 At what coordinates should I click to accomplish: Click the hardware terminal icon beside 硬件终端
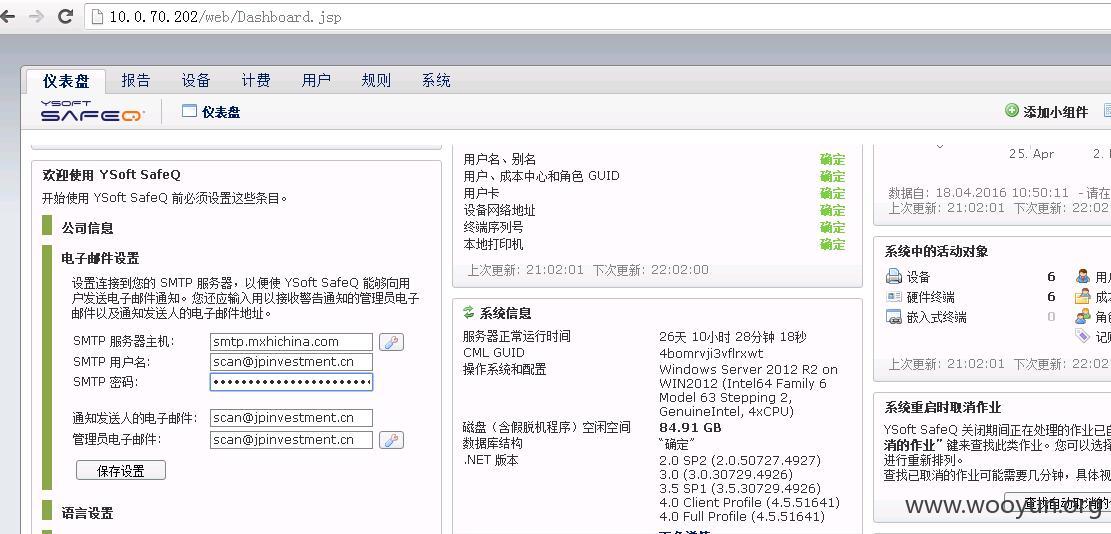coord(894,296)
